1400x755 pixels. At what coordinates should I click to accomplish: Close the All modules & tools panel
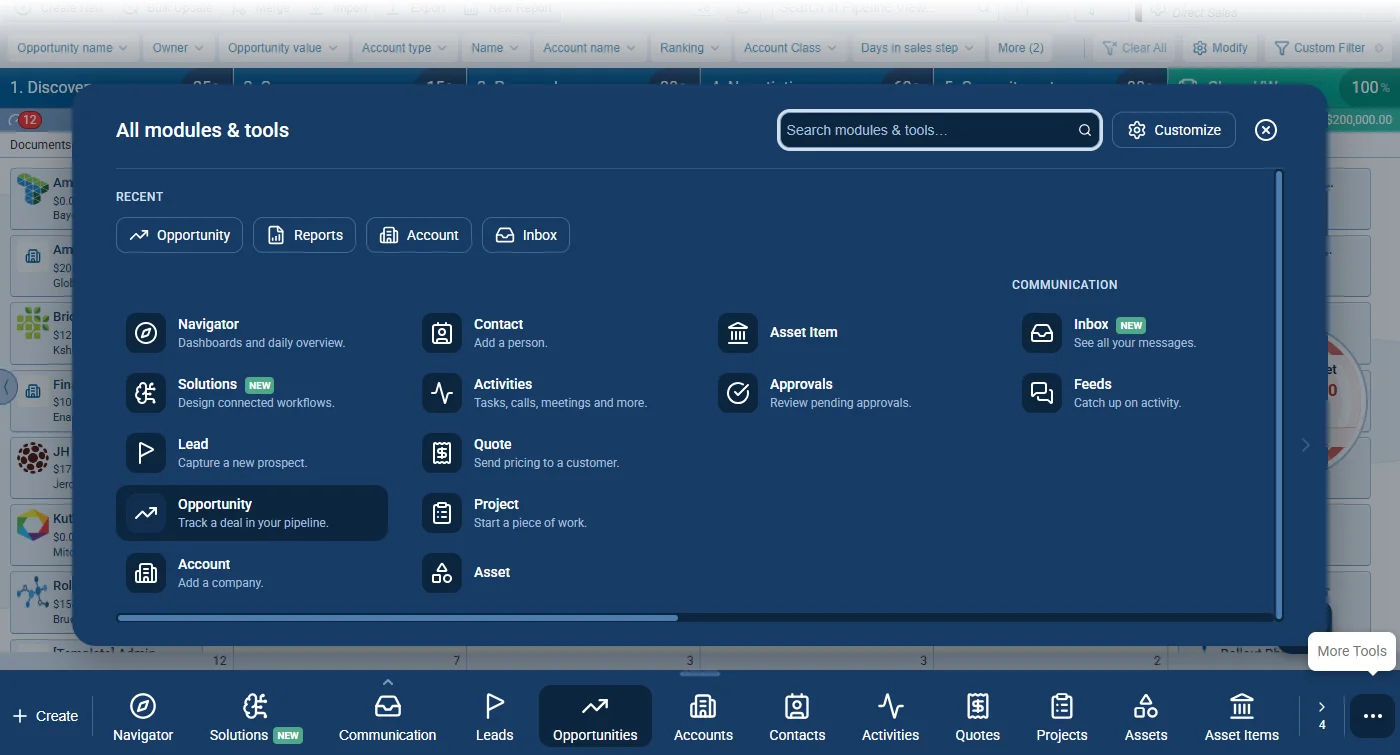click(1266, 130)
